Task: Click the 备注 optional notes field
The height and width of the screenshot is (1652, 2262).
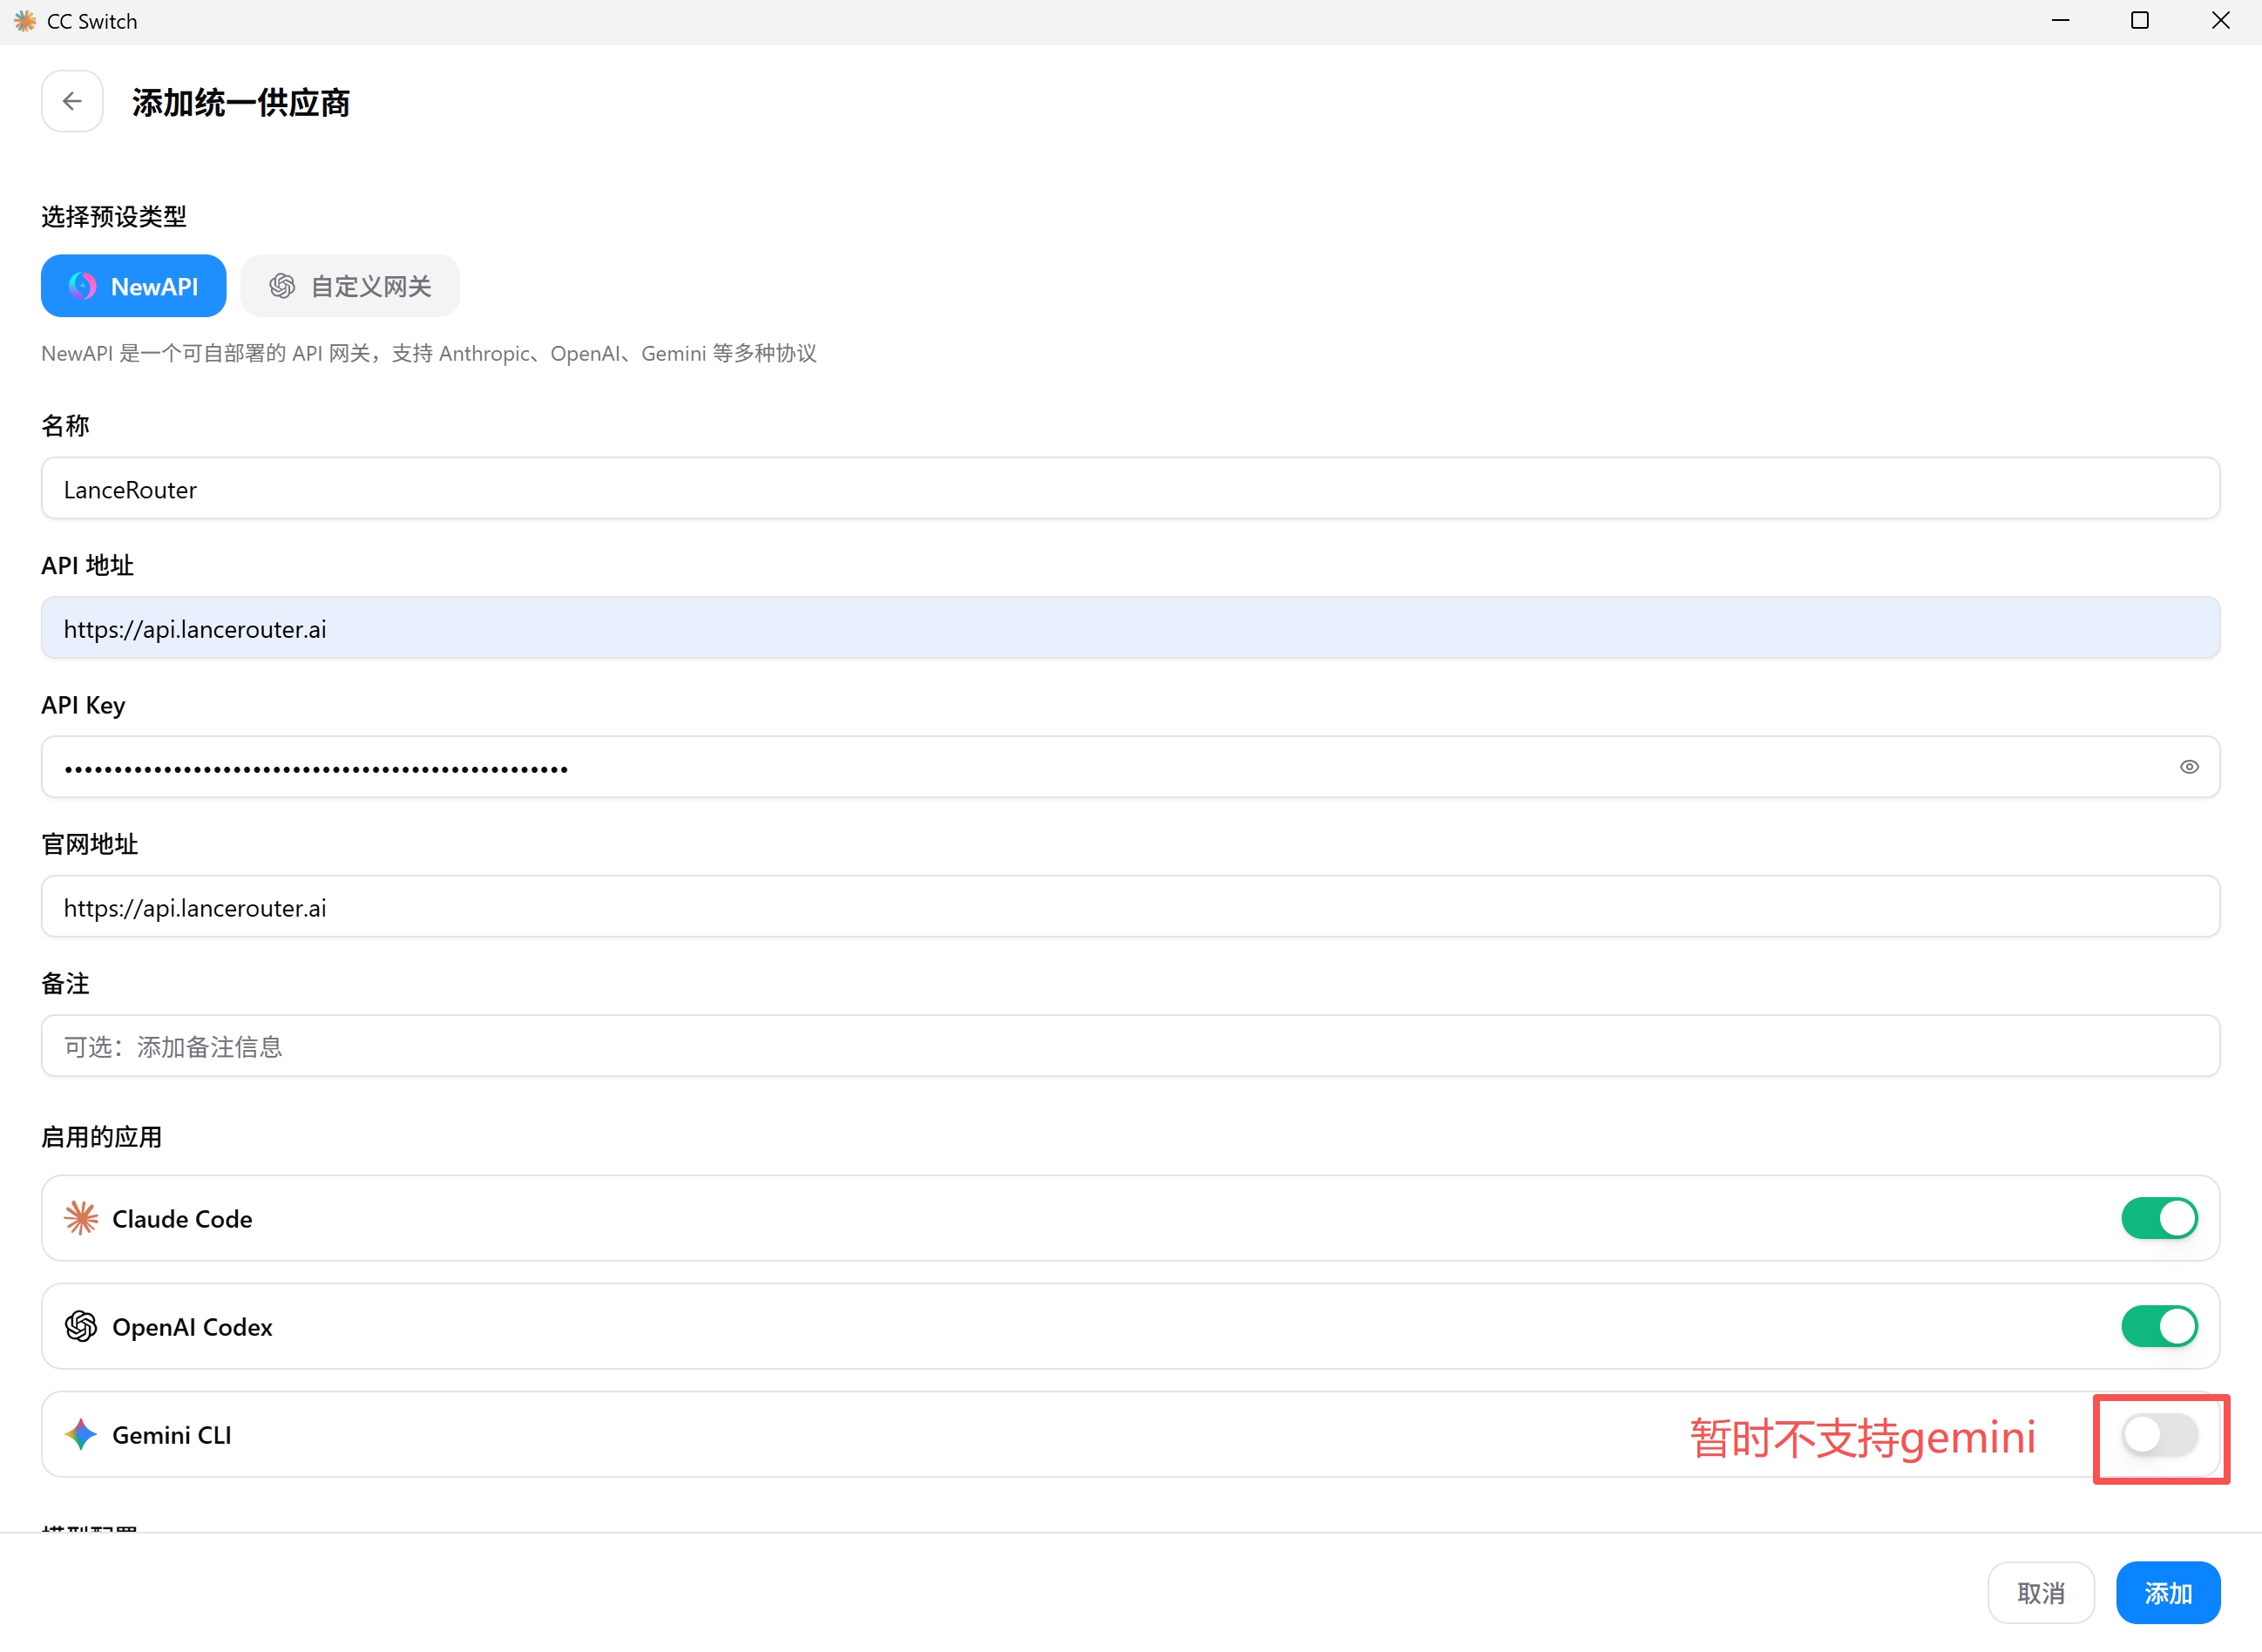Action: (x=1130, y=1046)
